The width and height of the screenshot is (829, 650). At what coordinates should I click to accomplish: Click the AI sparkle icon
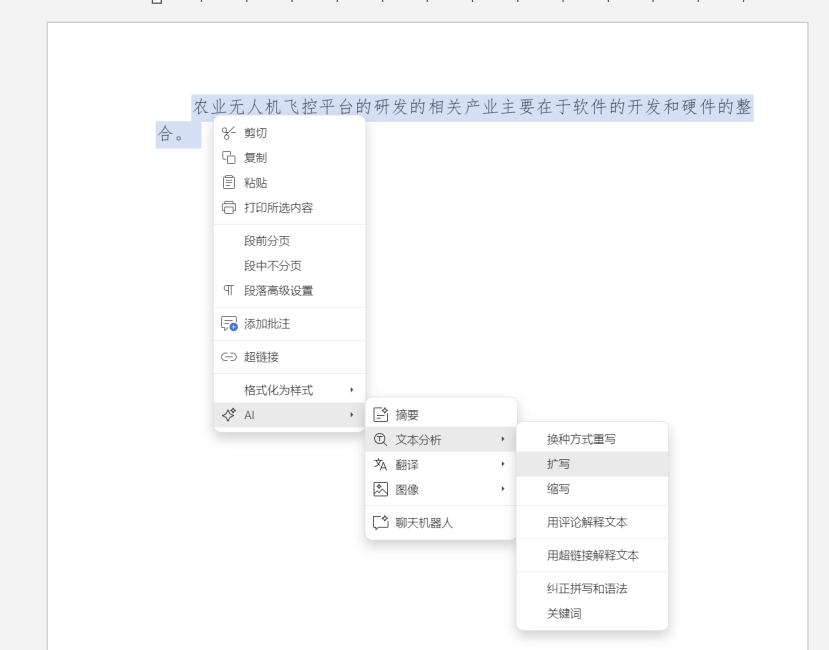[x=228, y=415]
